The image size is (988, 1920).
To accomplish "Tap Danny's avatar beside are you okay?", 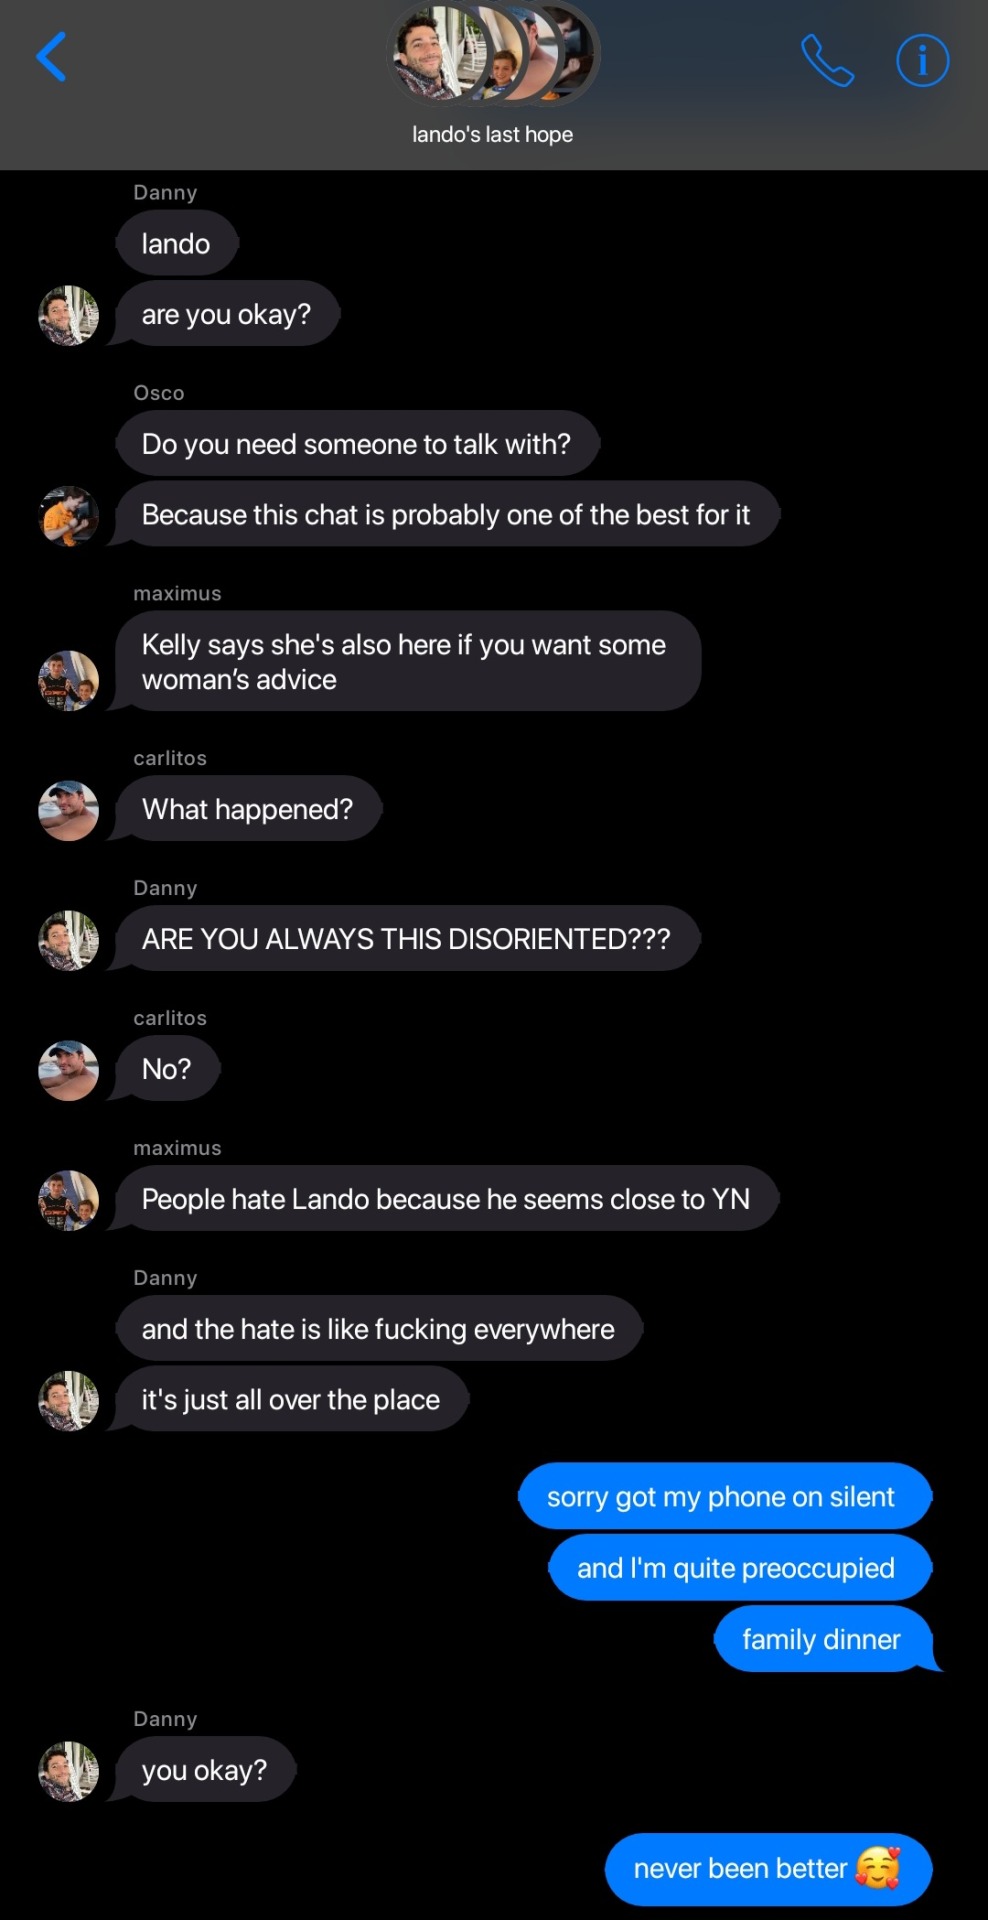I will click(x=68, y=315).
